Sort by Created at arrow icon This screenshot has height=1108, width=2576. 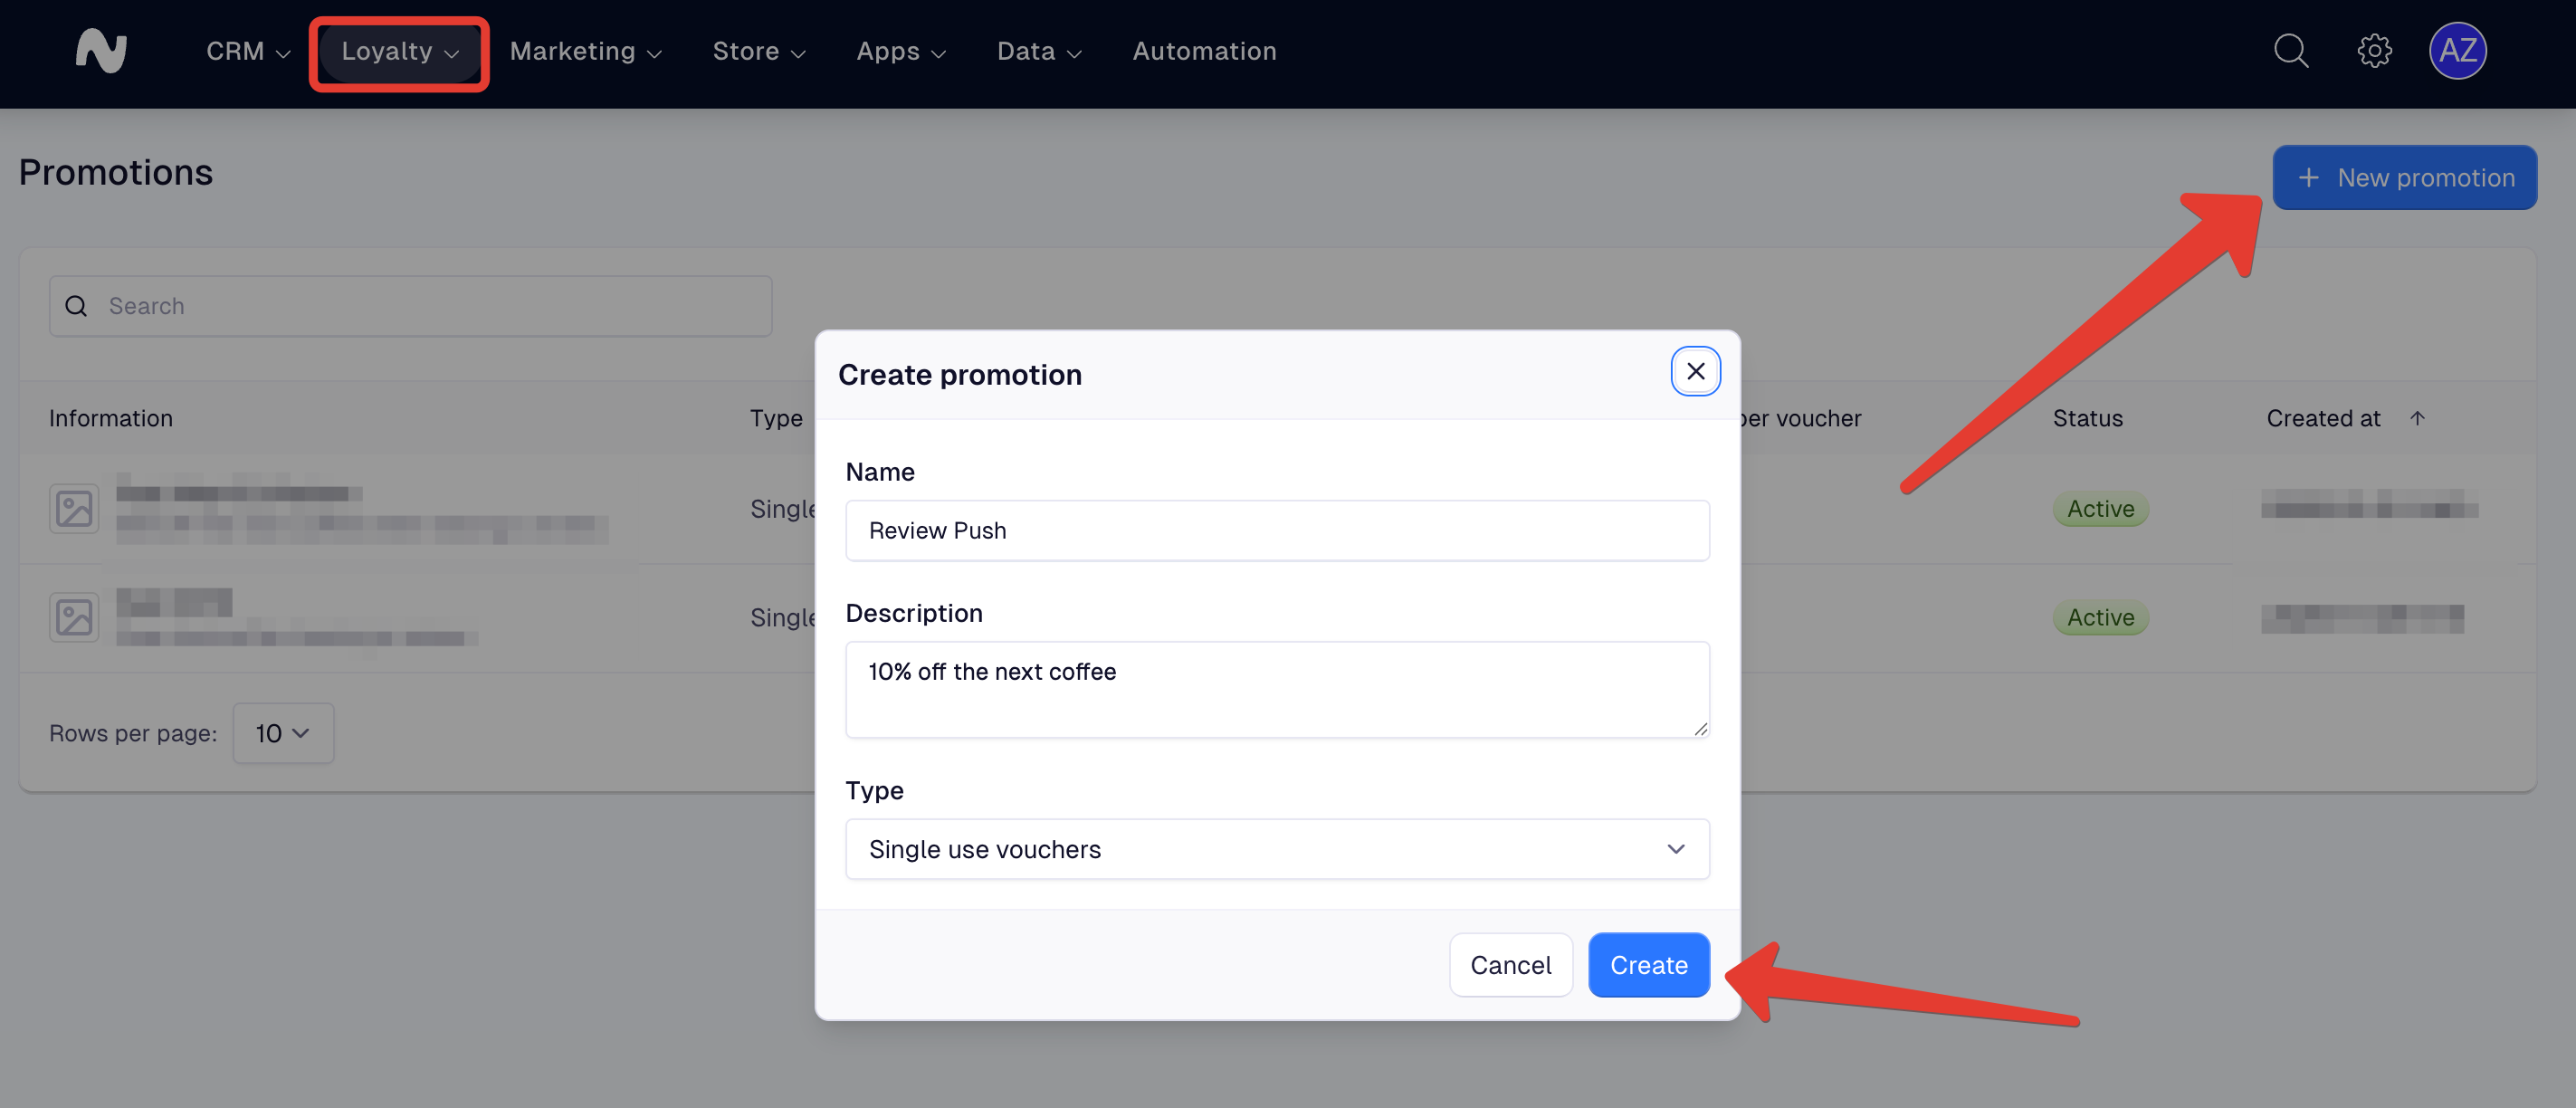[x=2417, y=419]
